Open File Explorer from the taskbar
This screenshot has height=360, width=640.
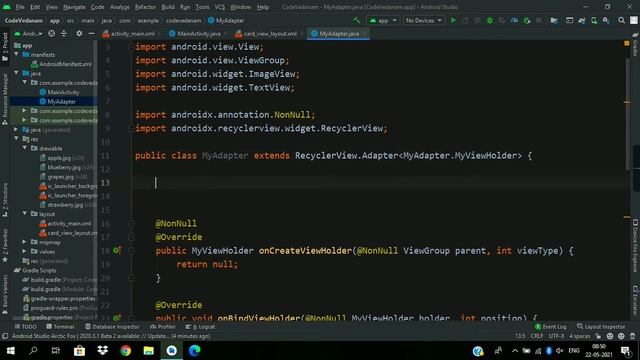pyautogui.click(x=149, y=351)
